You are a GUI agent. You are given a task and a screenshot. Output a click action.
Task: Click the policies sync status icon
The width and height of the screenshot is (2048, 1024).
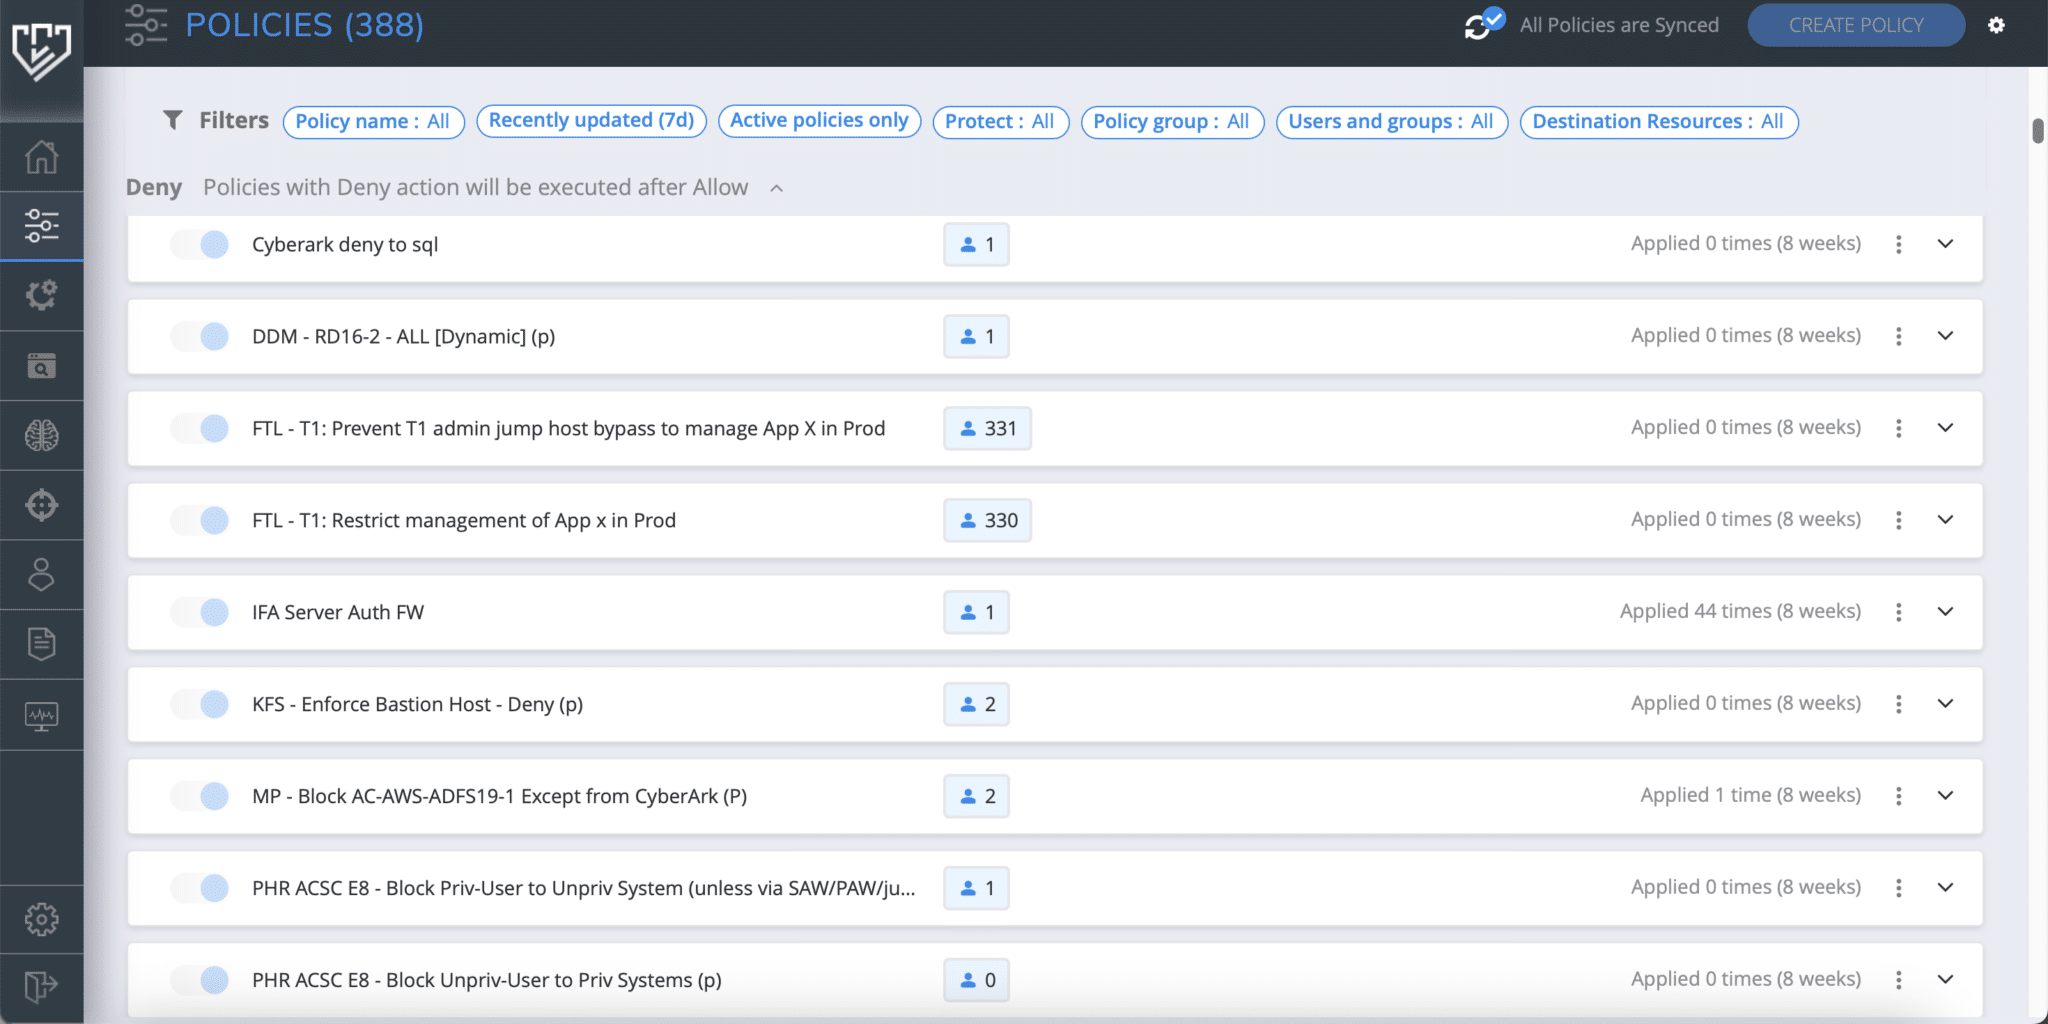pos(1483,24)
